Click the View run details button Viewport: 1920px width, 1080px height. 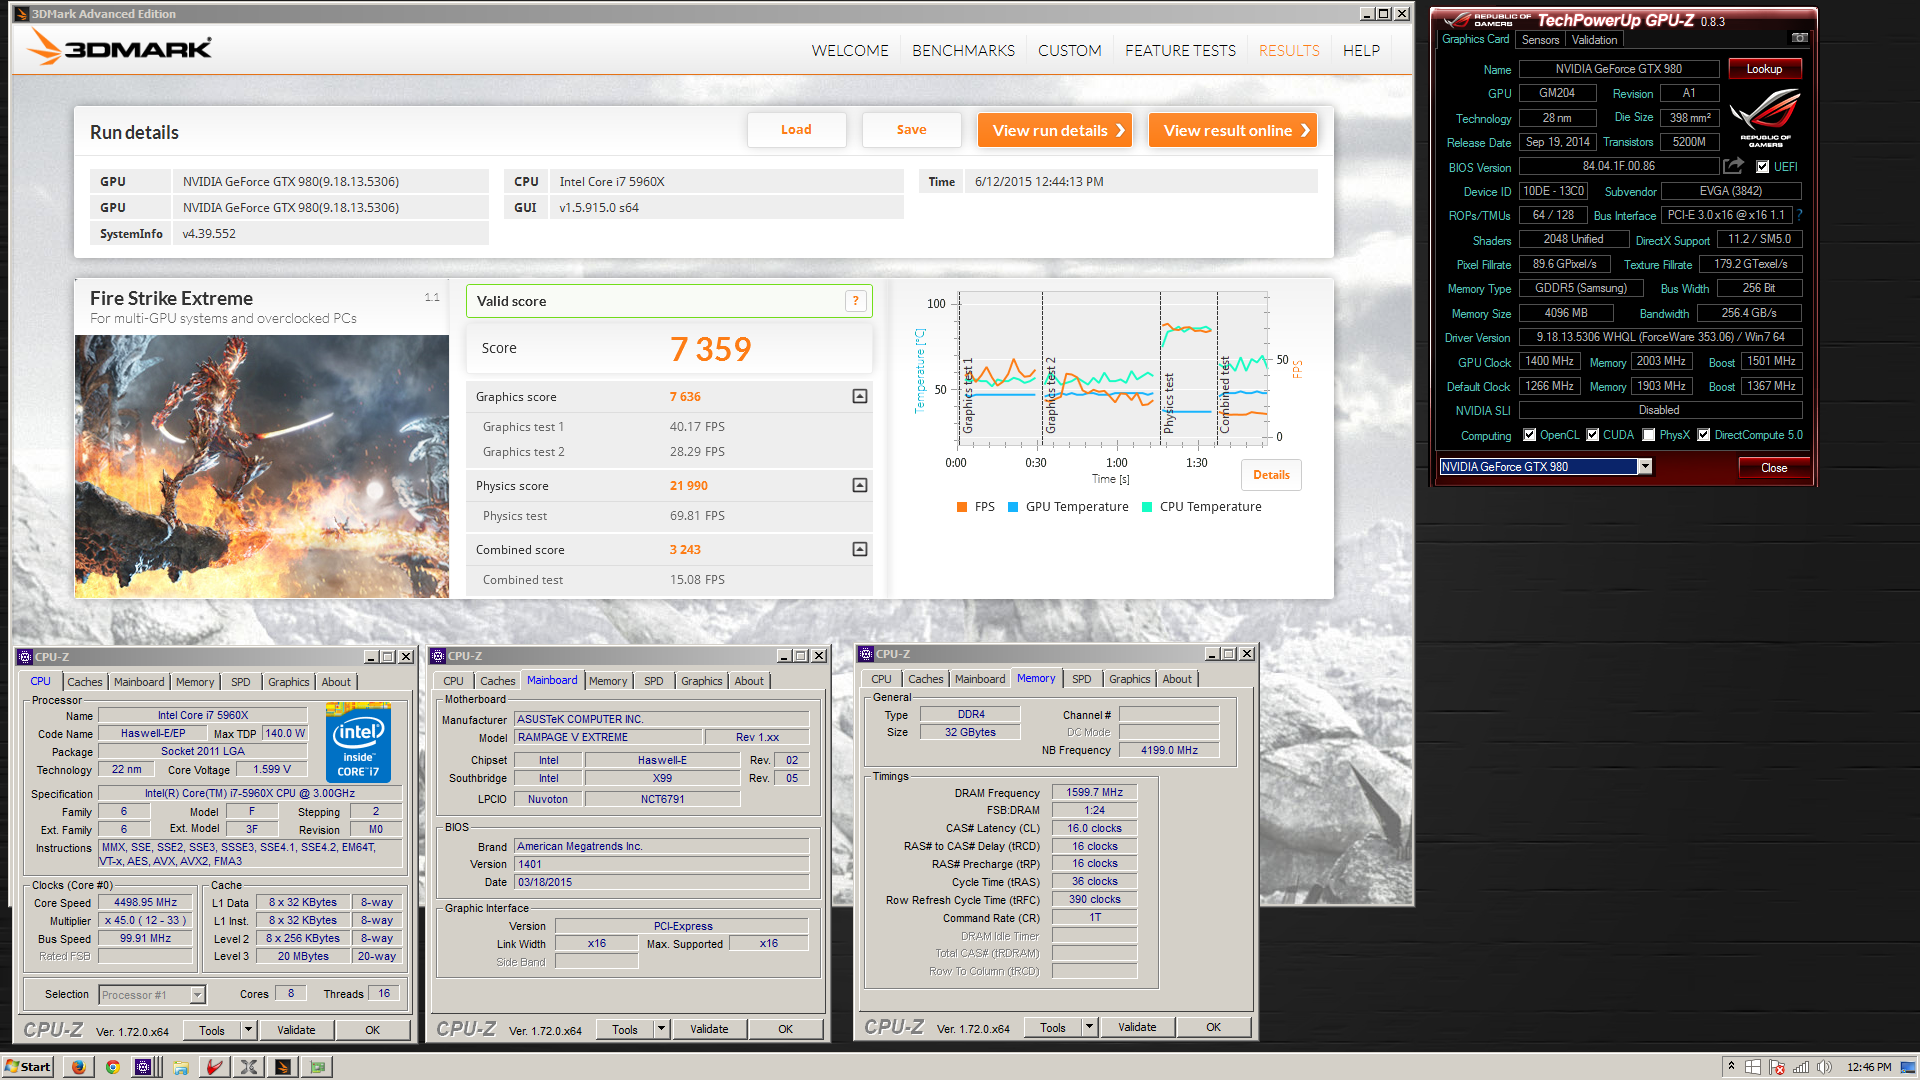pos(1055,130)
